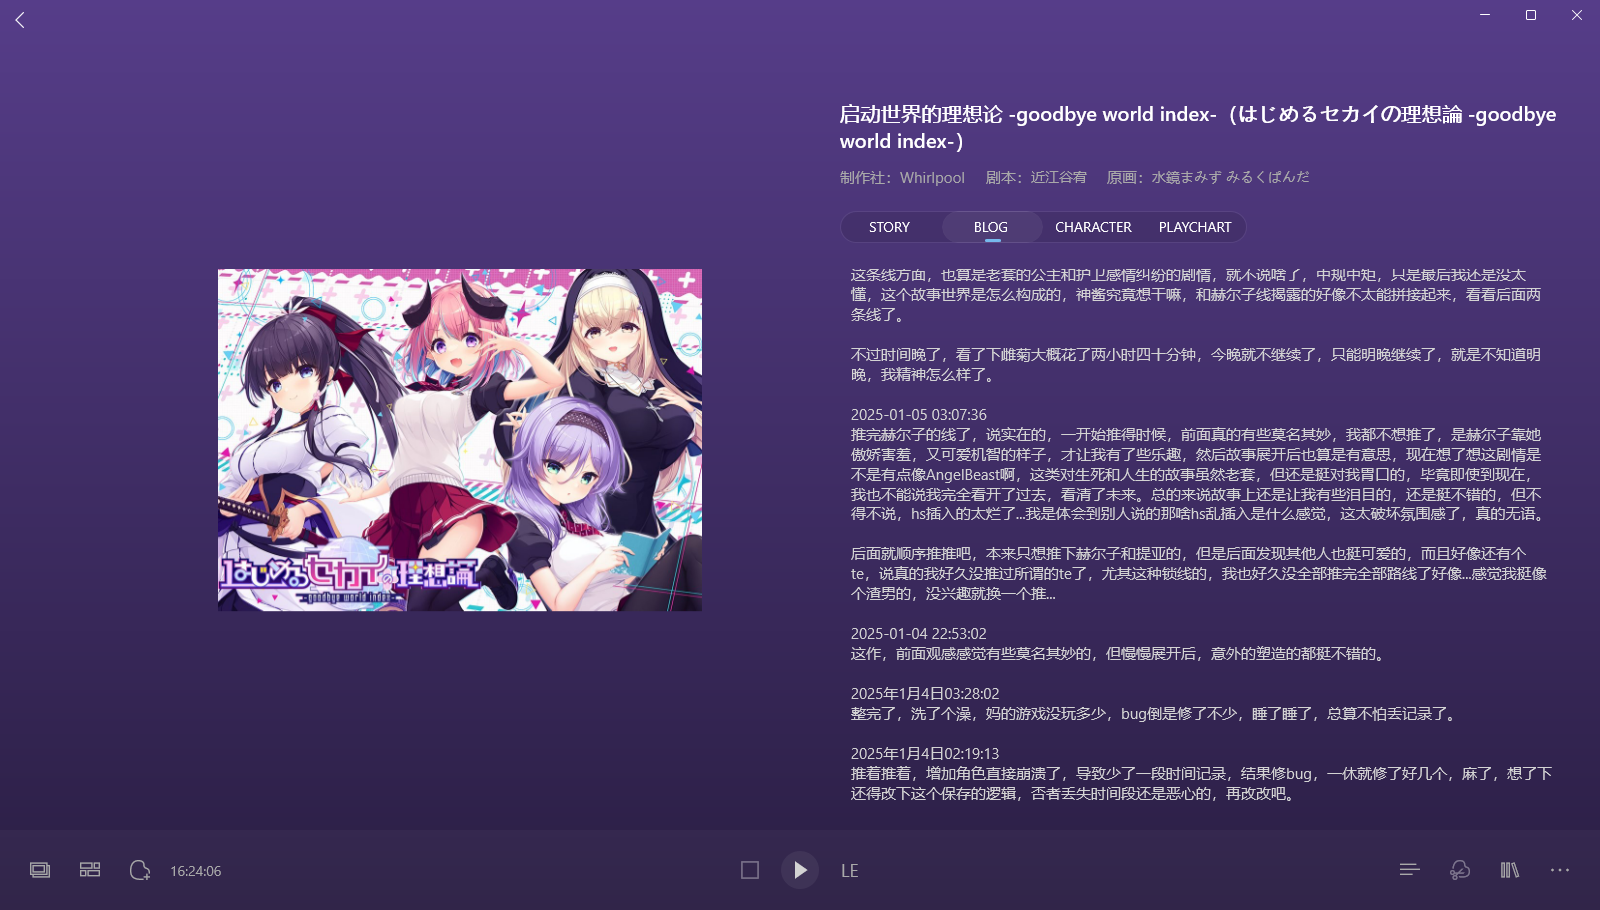
Task: Open the three-dots more options menu
Action: pyautogui.click(x=1560, y=870)
